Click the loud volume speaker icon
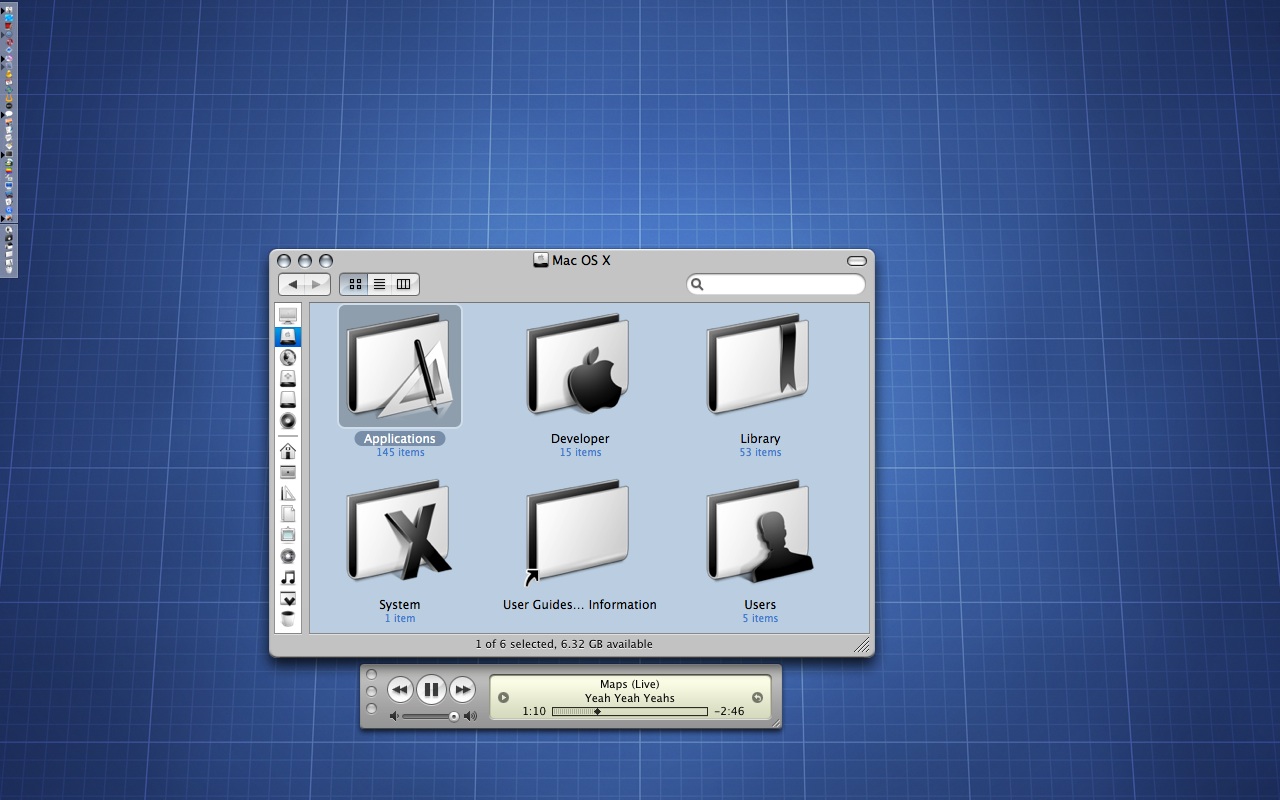 (471, 716)
